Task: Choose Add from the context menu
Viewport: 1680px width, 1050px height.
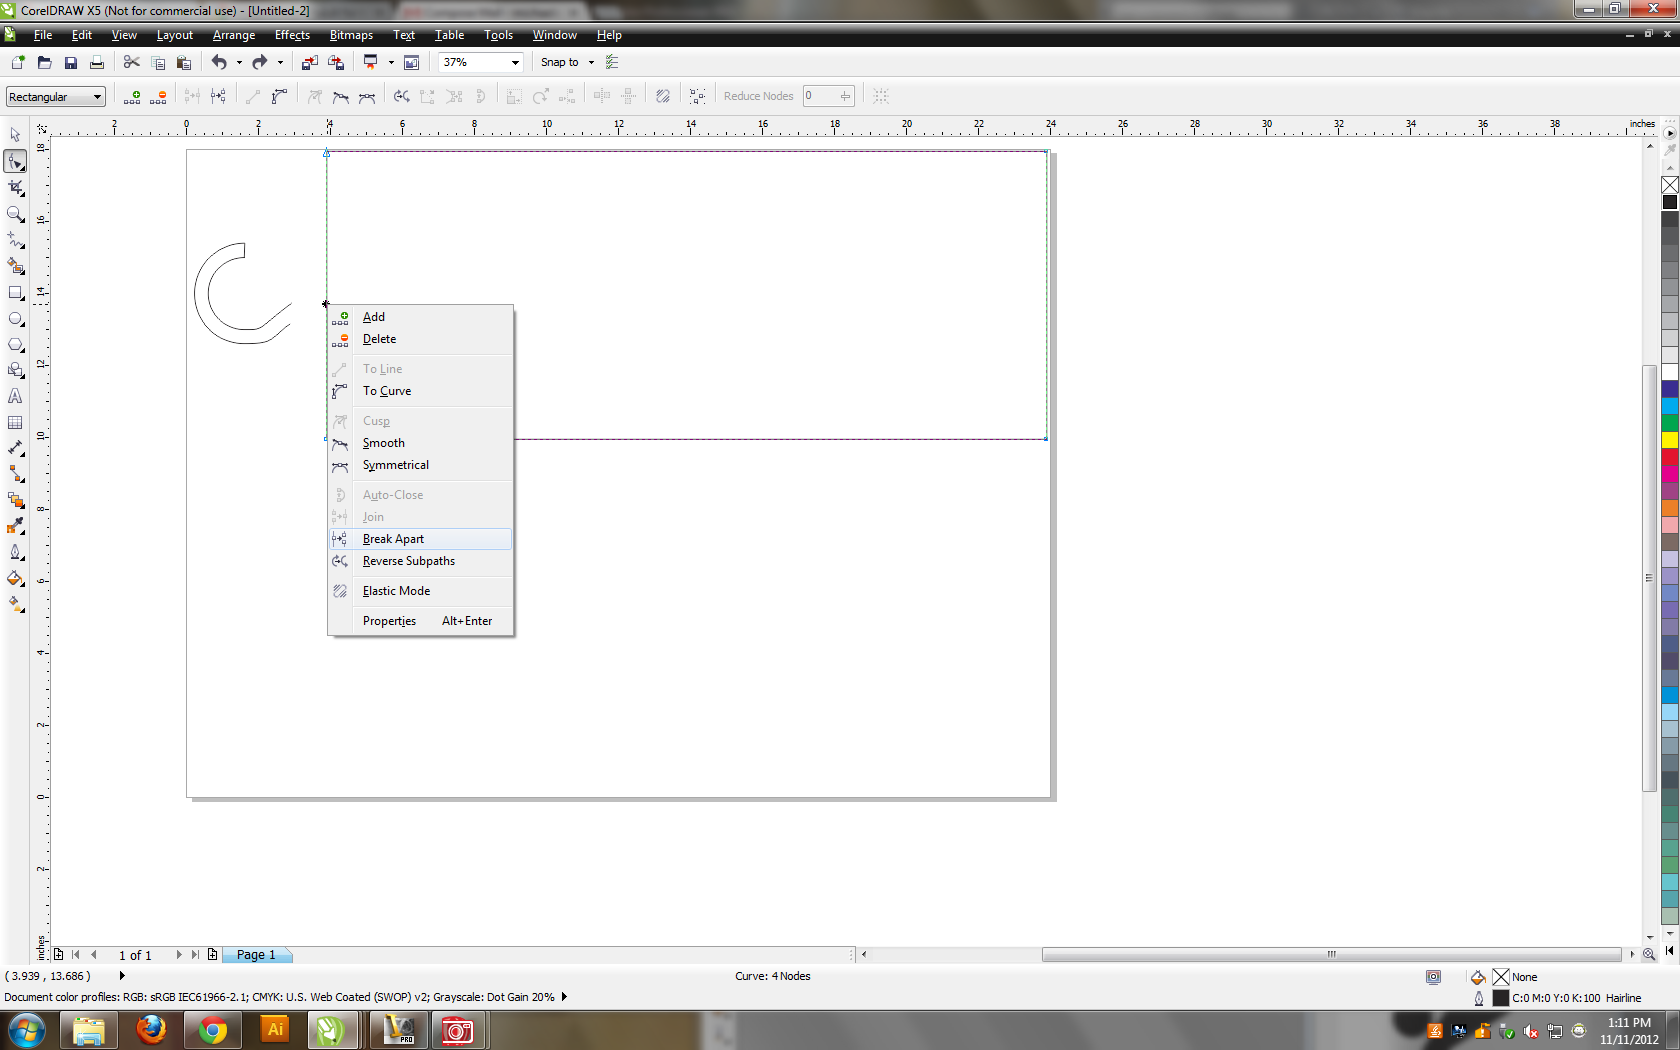Action: 420,317
